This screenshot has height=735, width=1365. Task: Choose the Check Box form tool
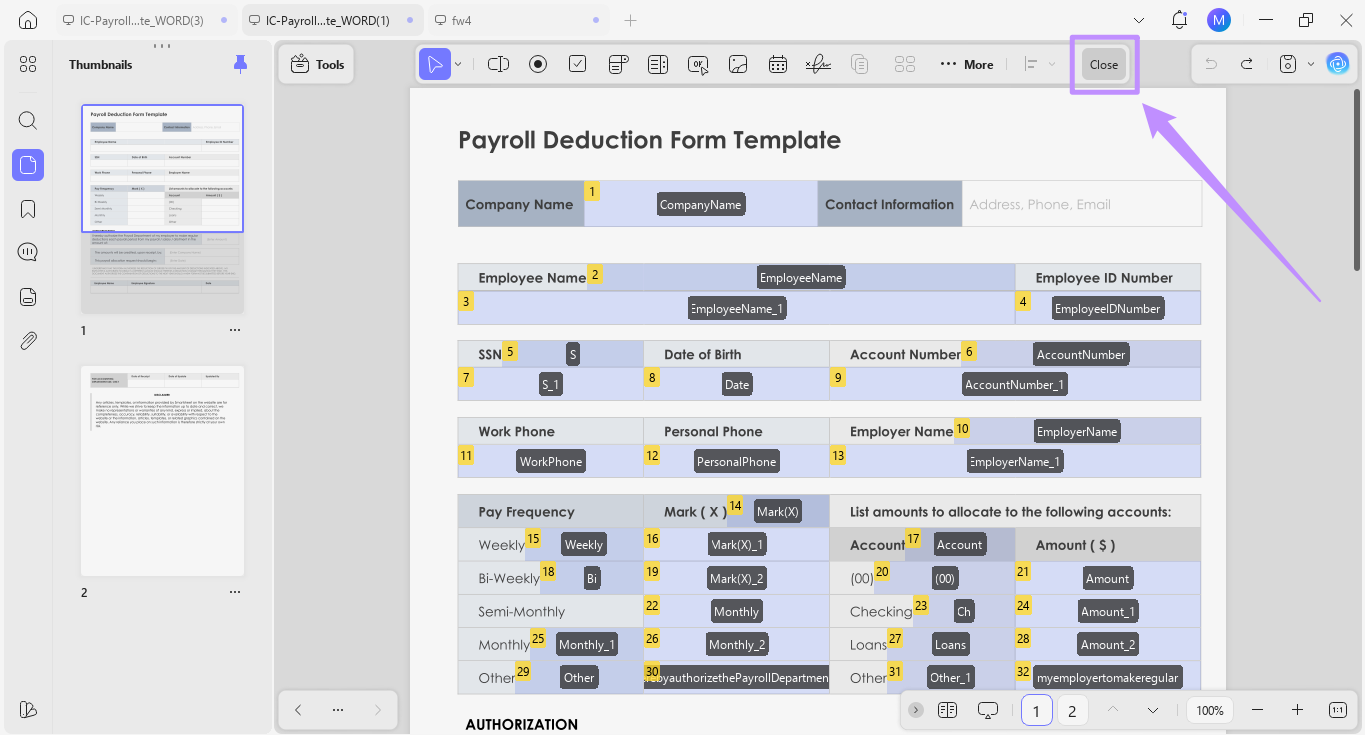click(578, 64)
